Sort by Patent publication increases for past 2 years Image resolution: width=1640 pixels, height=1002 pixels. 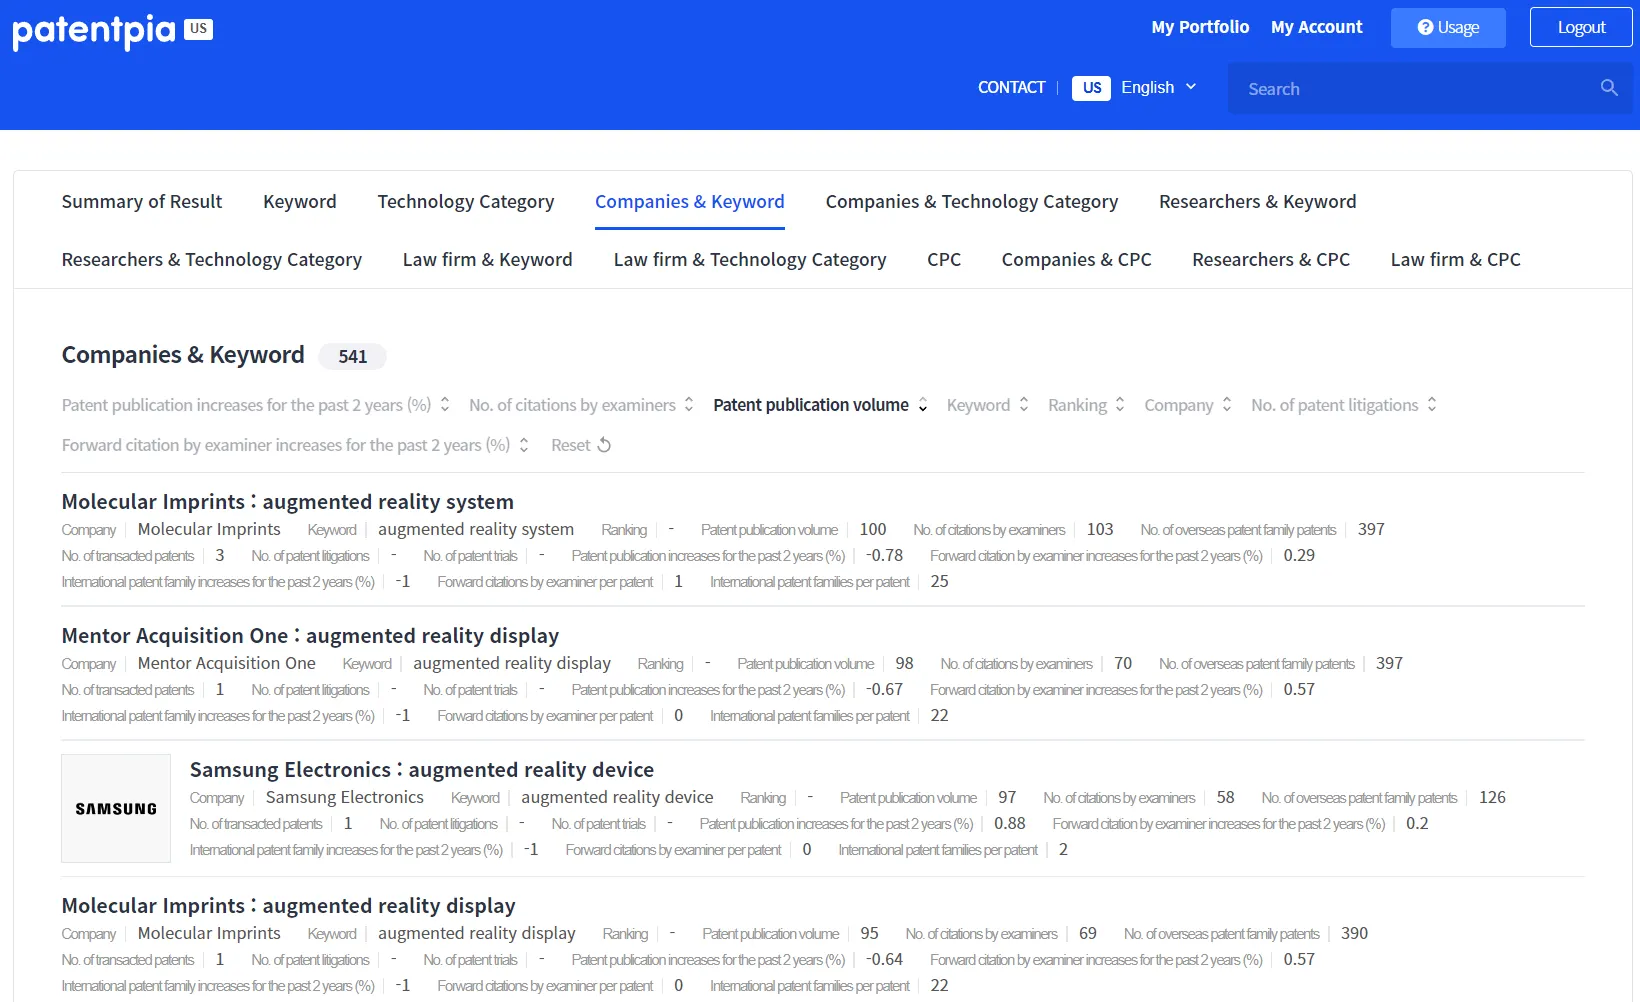256,405
